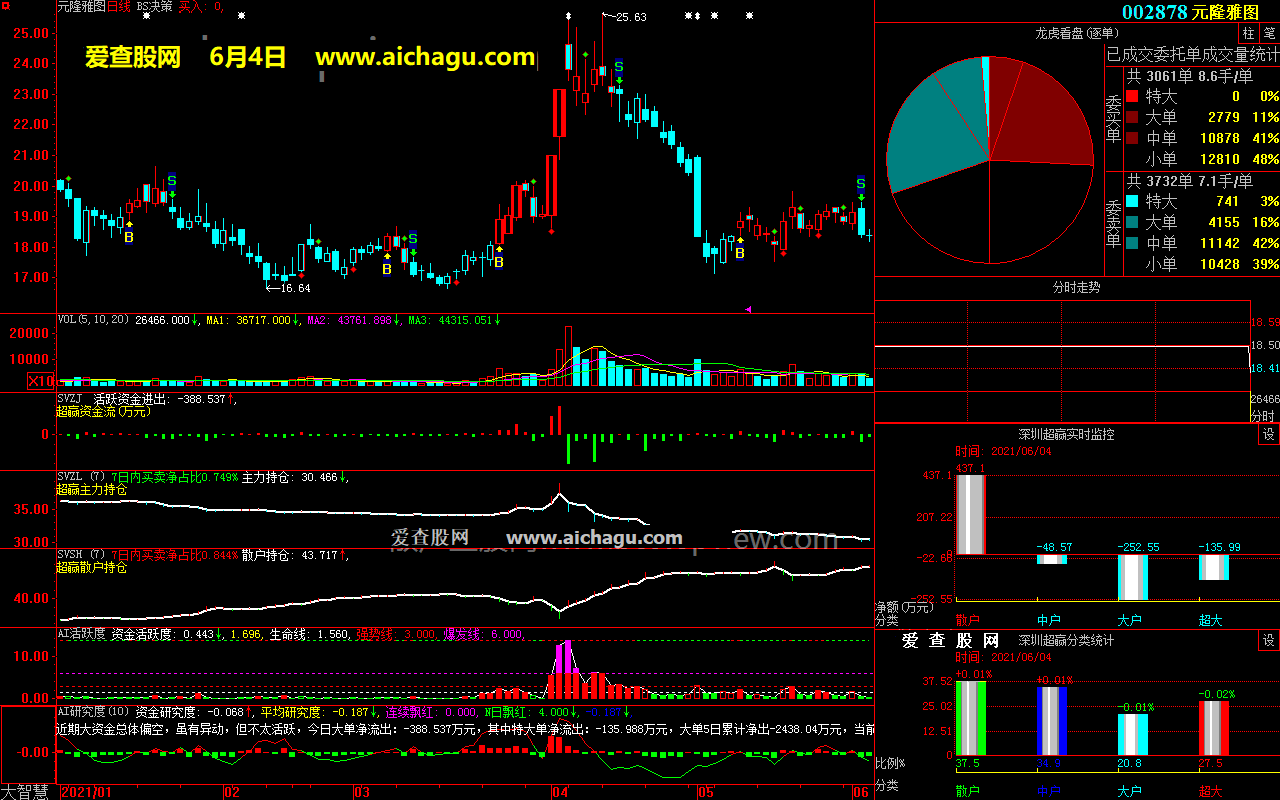Click the BS决策 indicator label
The height and width of the screenshot is (800, 1280).
155,6
